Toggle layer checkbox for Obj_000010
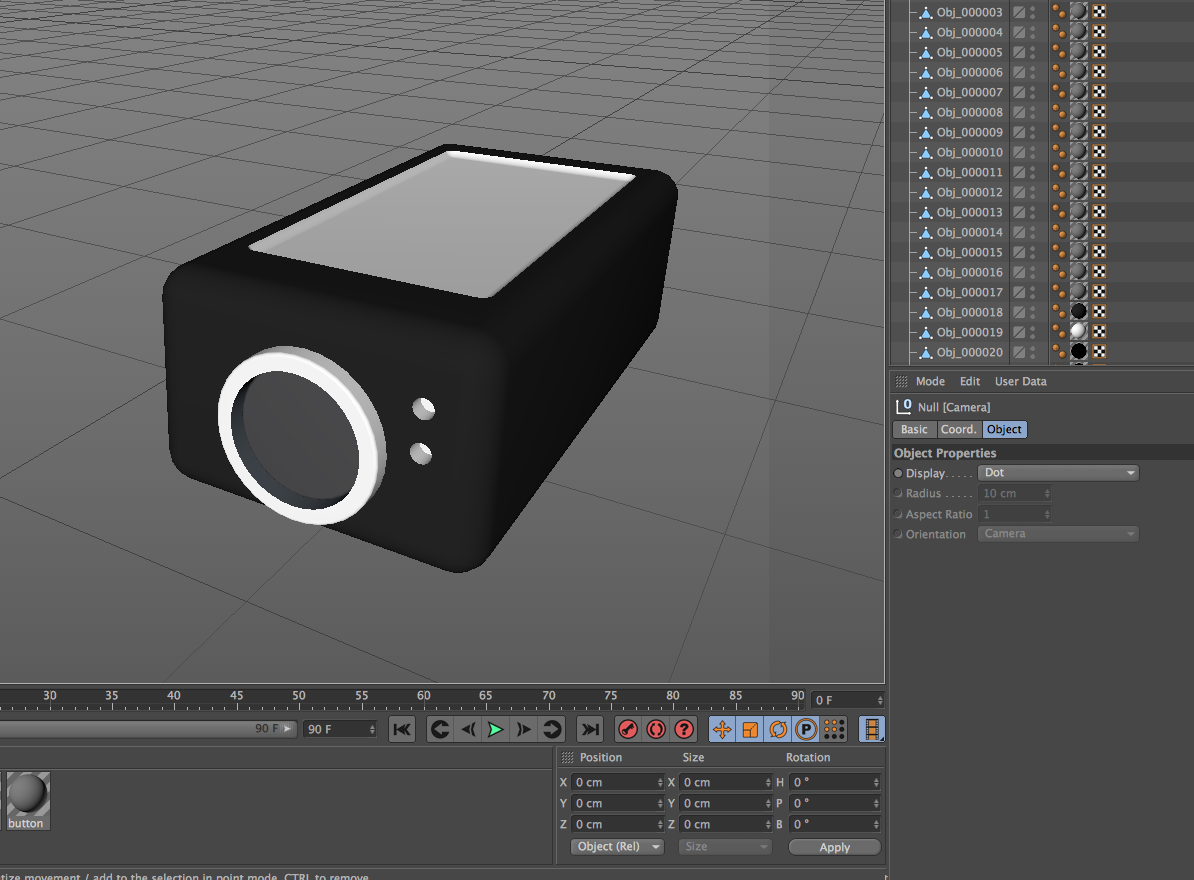 pos(1019,152)
